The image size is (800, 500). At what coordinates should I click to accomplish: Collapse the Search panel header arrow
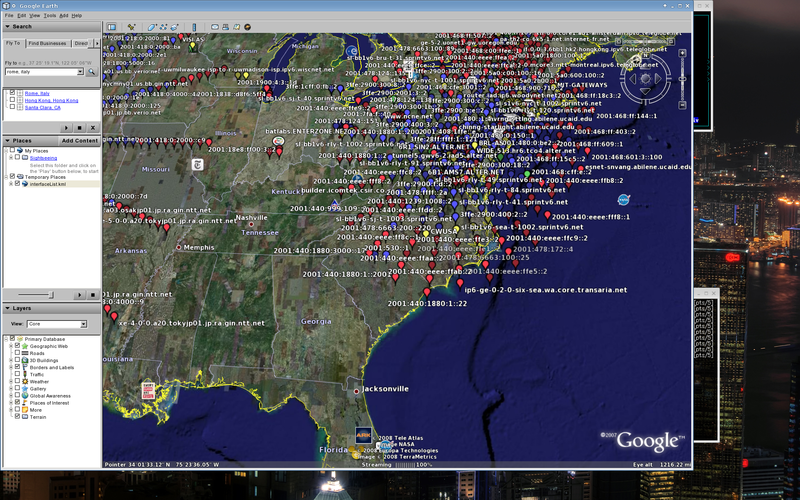8,27
